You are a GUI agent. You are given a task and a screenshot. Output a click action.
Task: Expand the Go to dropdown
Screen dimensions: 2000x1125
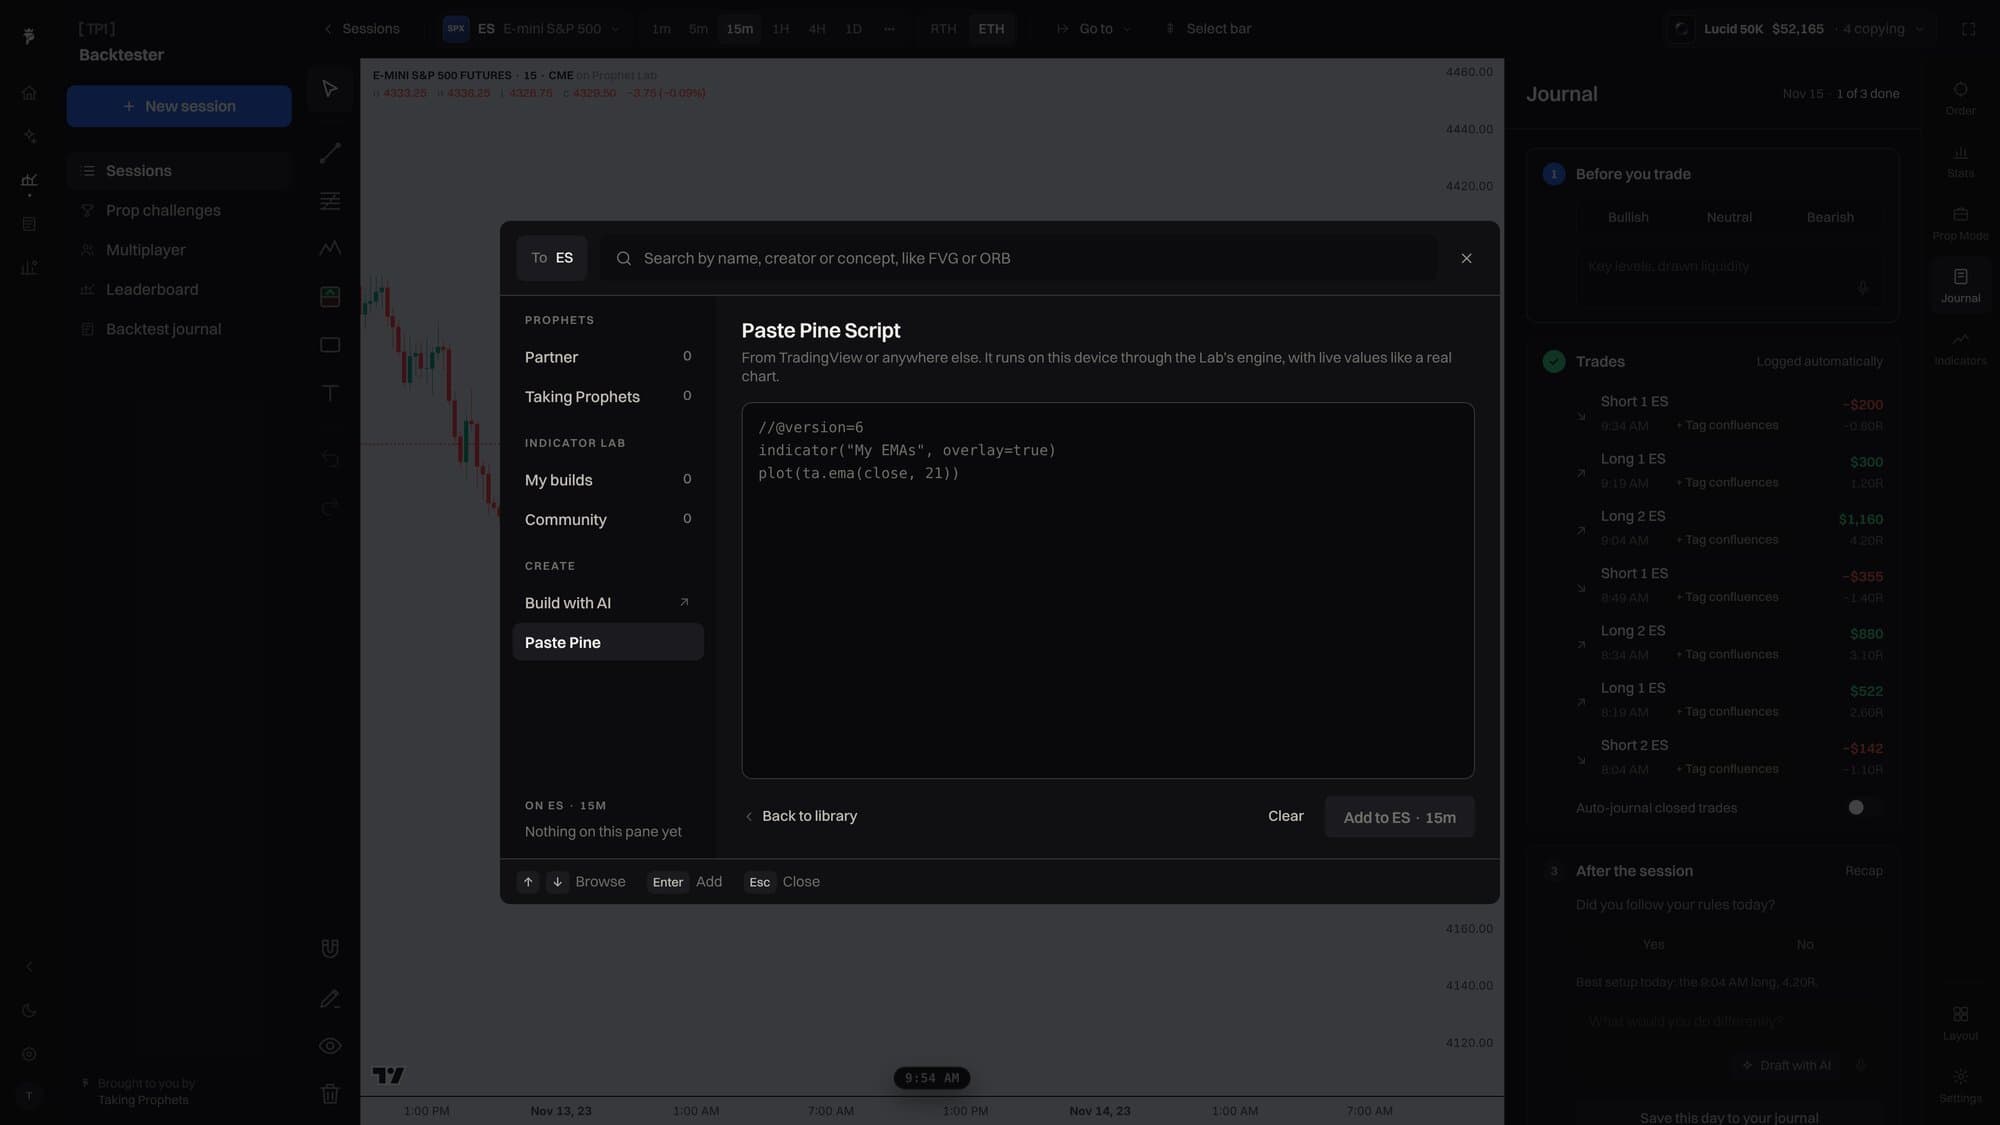pyautogui.click(x=1094, y=29)
